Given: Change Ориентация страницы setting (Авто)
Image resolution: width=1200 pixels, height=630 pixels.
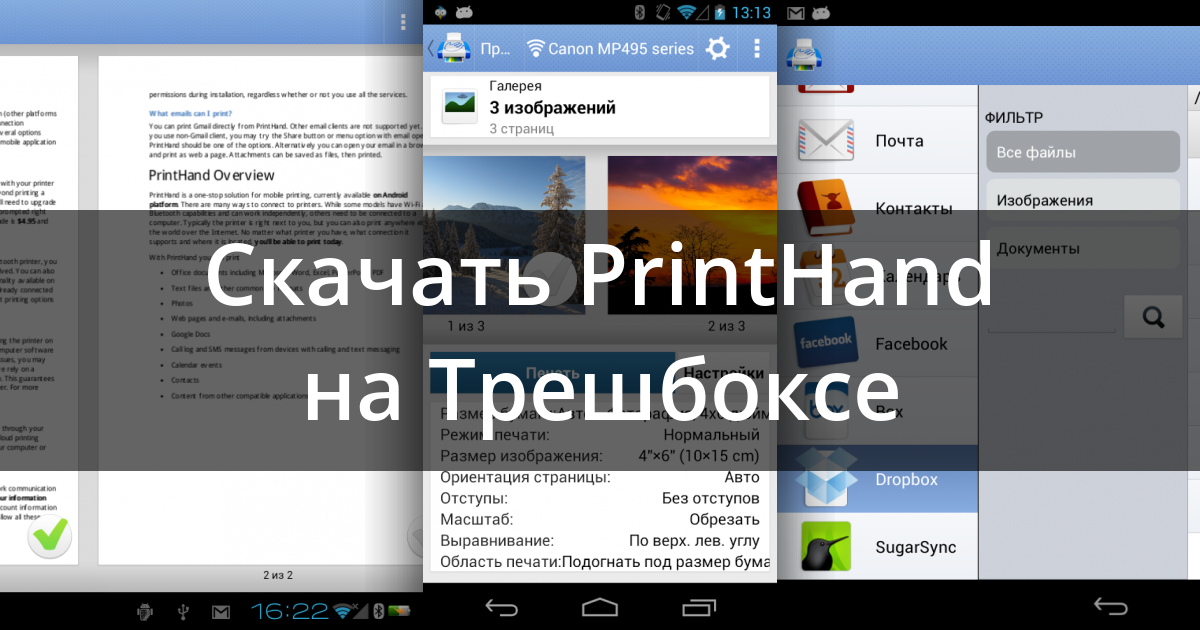Looking at the screenshot, I should click(600, 477).
